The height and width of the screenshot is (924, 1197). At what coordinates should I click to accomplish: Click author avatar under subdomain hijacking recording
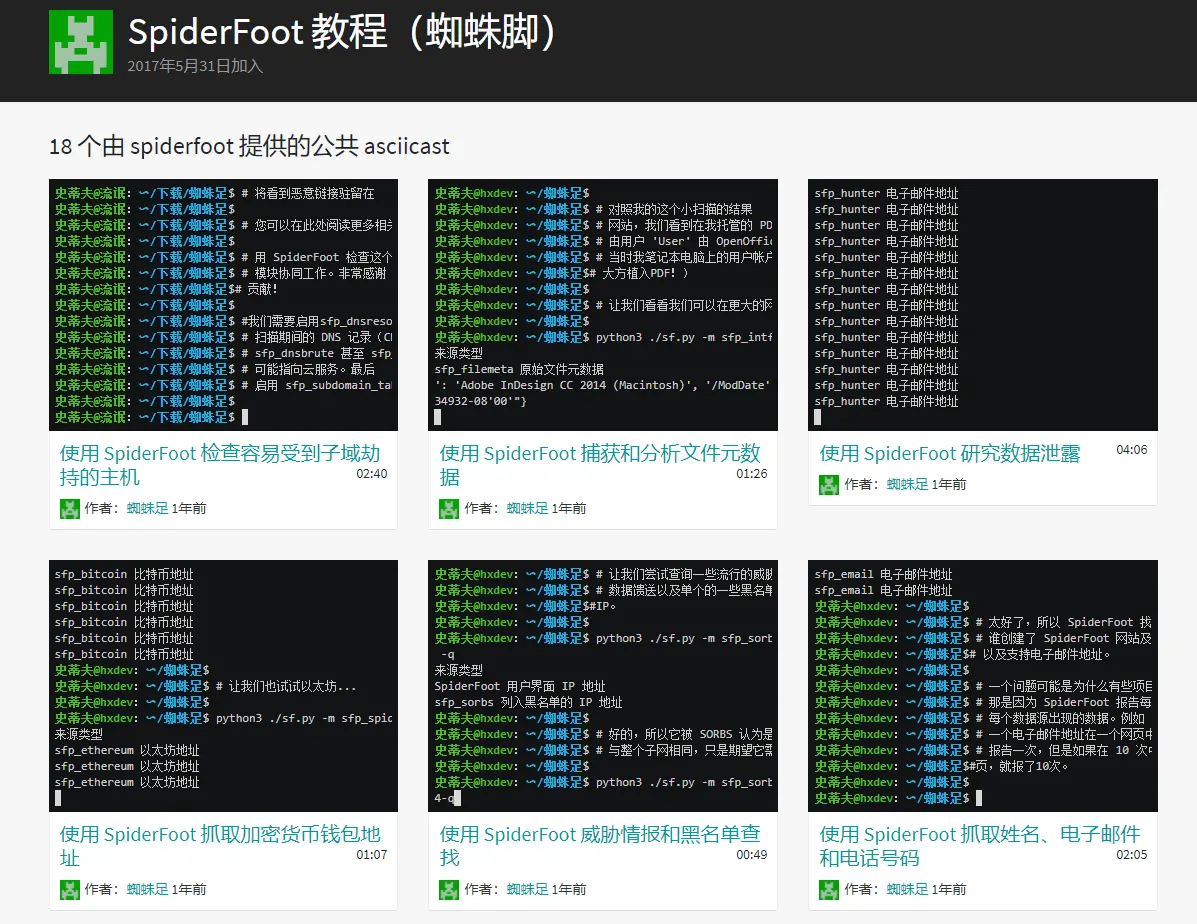point(69,508)
